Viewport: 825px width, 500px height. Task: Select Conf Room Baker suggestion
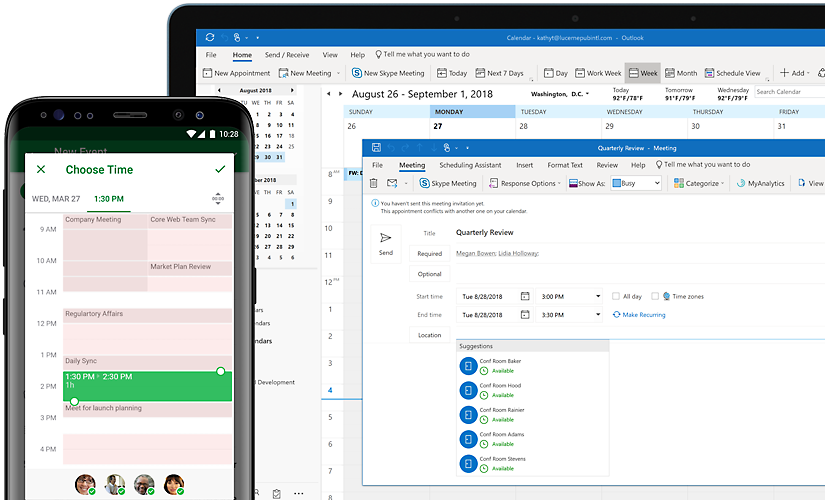[500, 365]
